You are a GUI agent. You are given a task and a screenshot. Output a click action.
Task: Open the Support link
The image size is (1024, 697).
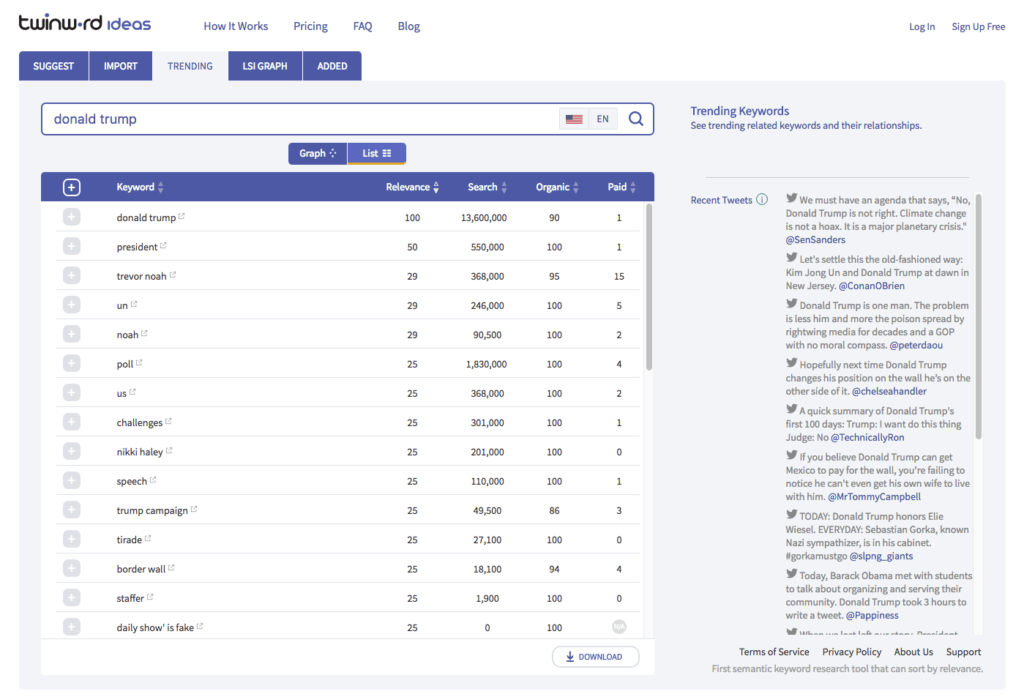click(963, 652)
